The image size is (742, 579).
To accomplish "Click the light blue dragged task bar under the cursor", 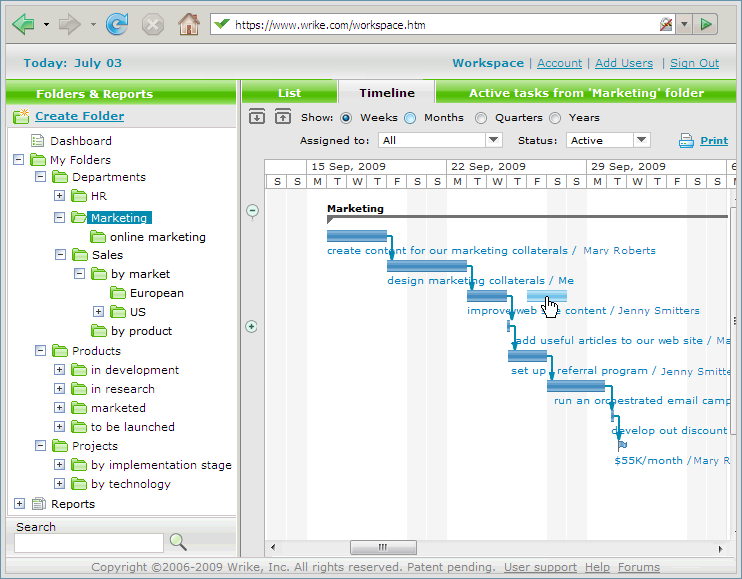I will [547, 296].
